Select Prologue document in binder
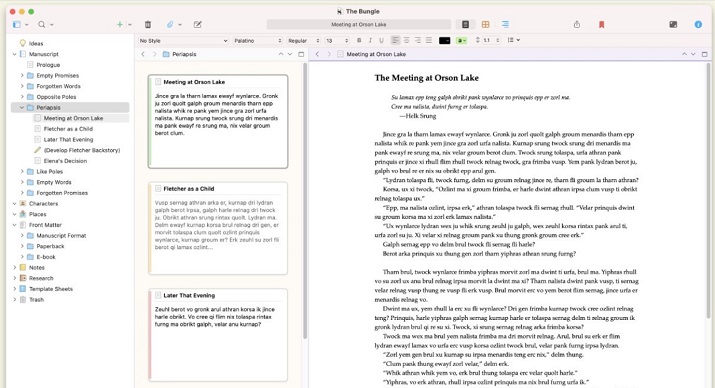Viewport: 715px width, 388px height. point(48,65)
